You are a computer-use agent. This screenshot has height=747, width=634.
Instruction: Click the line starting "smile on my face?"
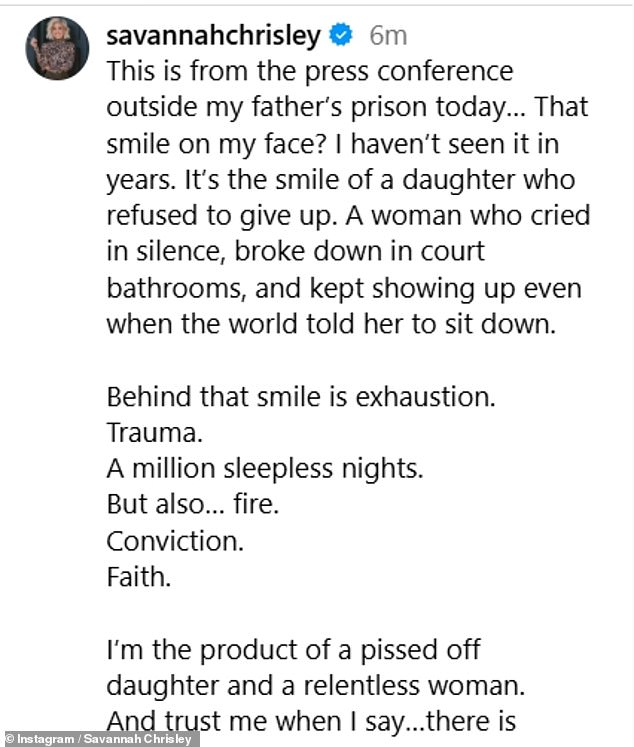pos(332,144)
